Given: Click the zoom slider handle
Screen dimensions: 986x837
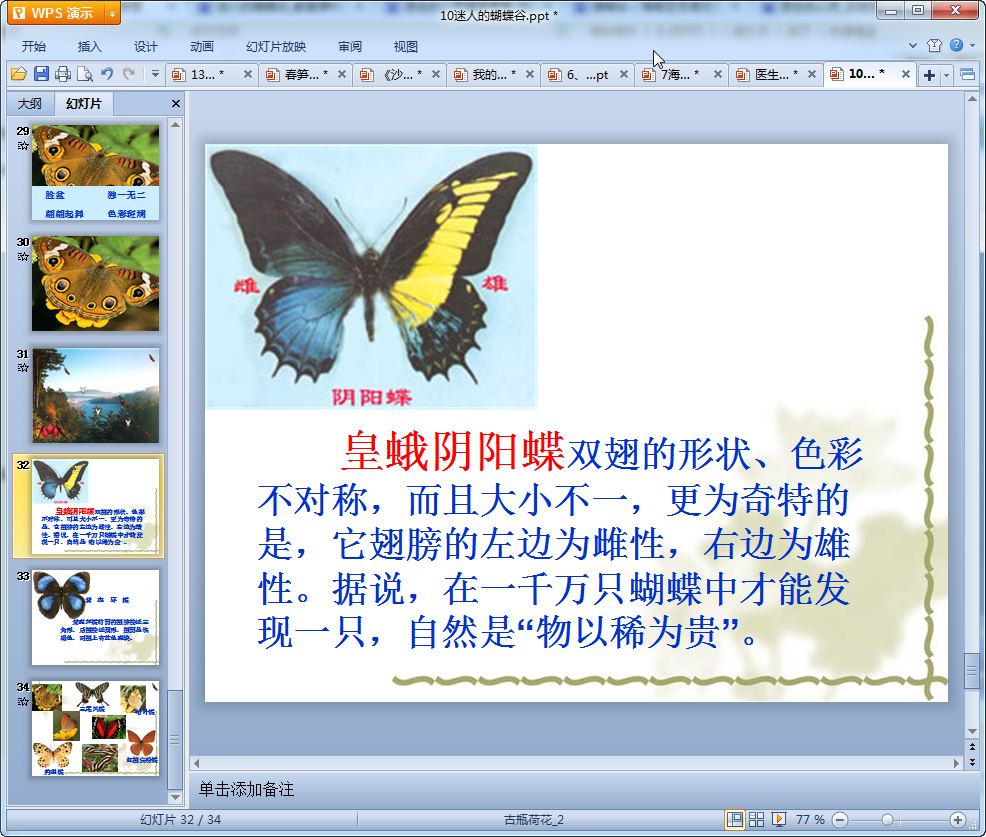Looking at the screenshot, I should click(887, 819).
